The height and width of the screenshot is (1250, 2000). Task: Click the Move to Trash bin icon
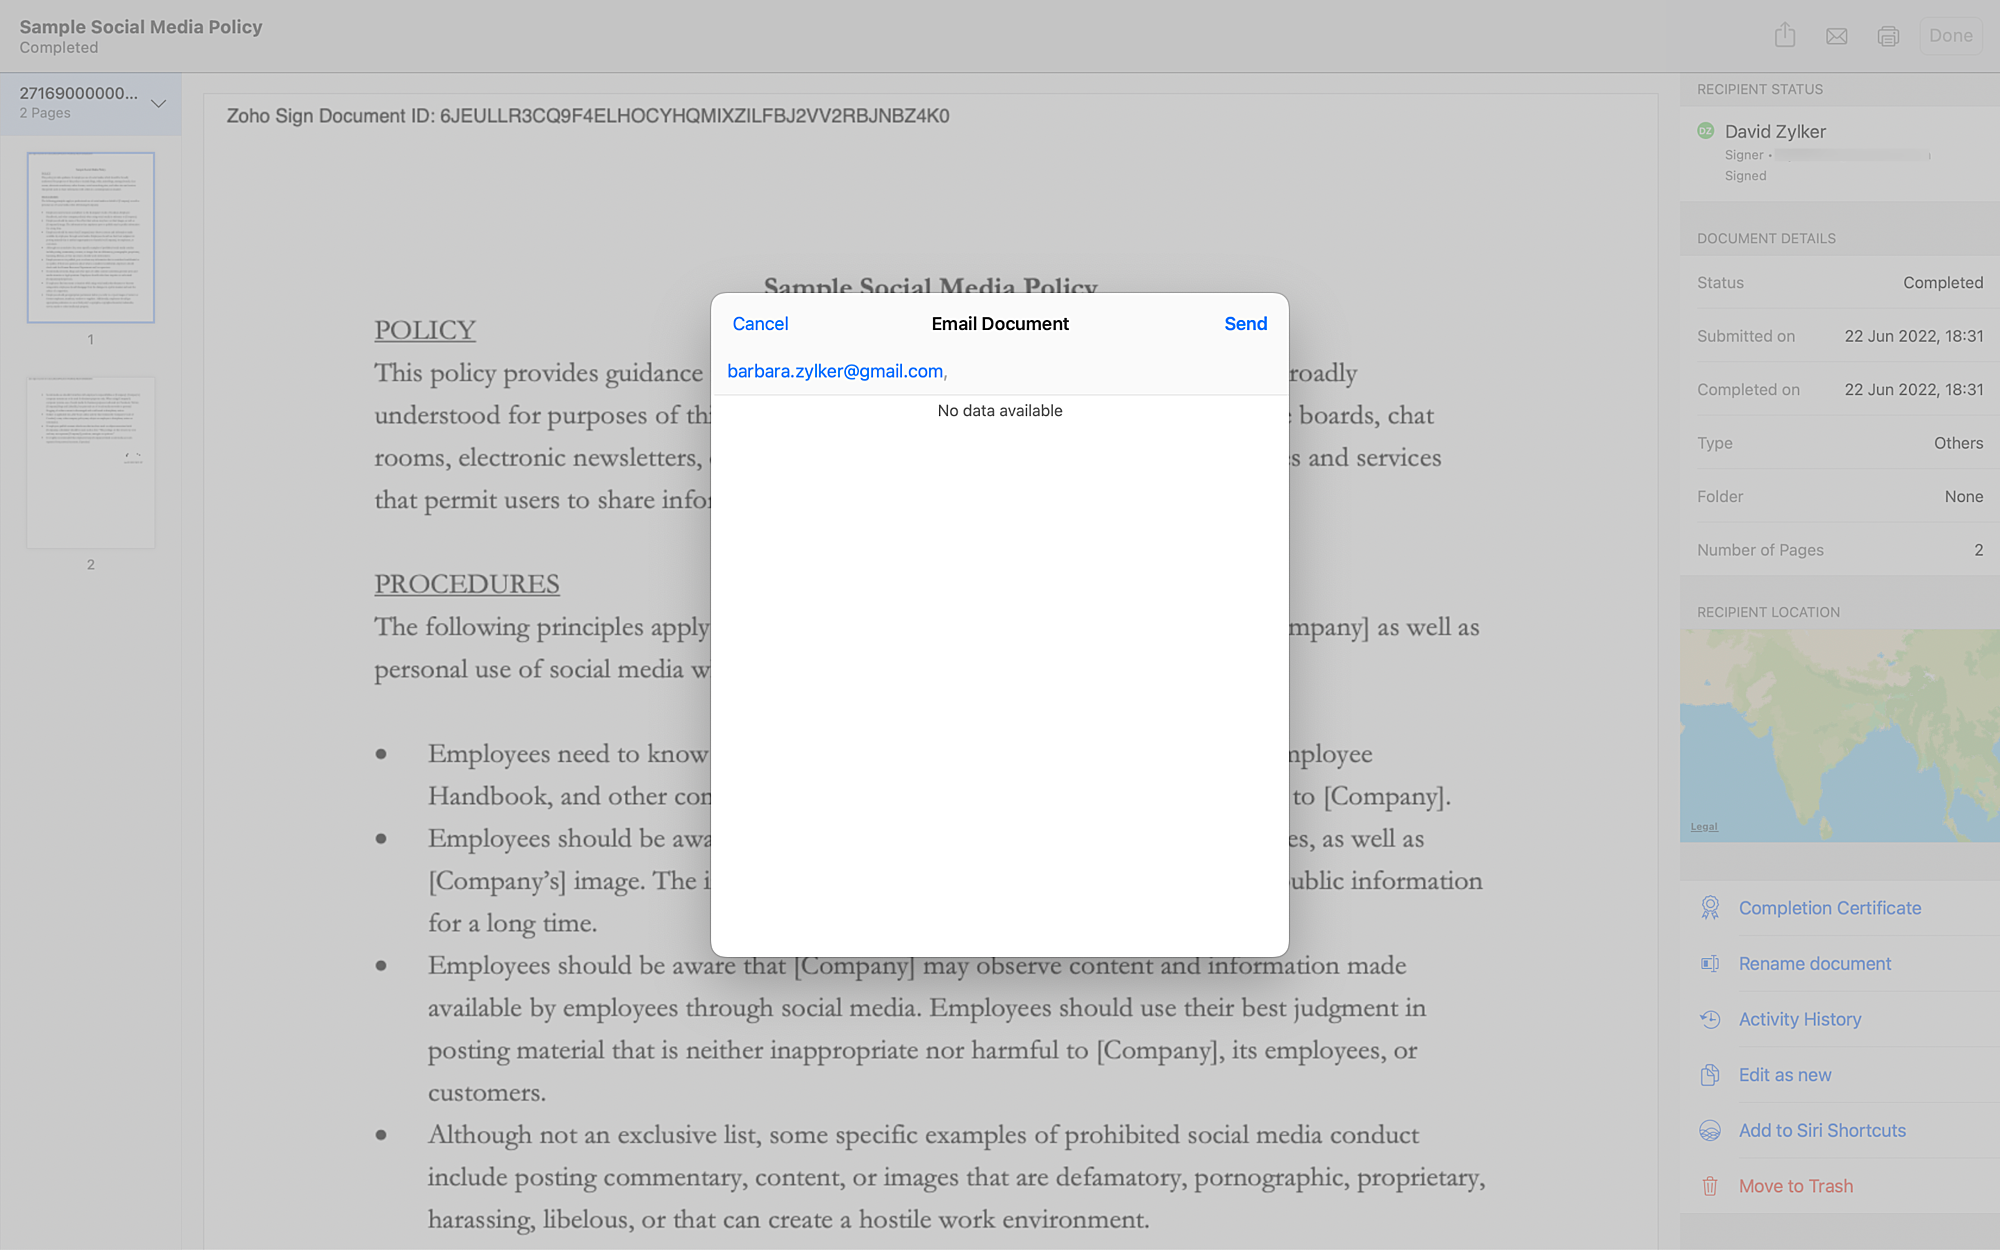[x=1710, y=1186]
